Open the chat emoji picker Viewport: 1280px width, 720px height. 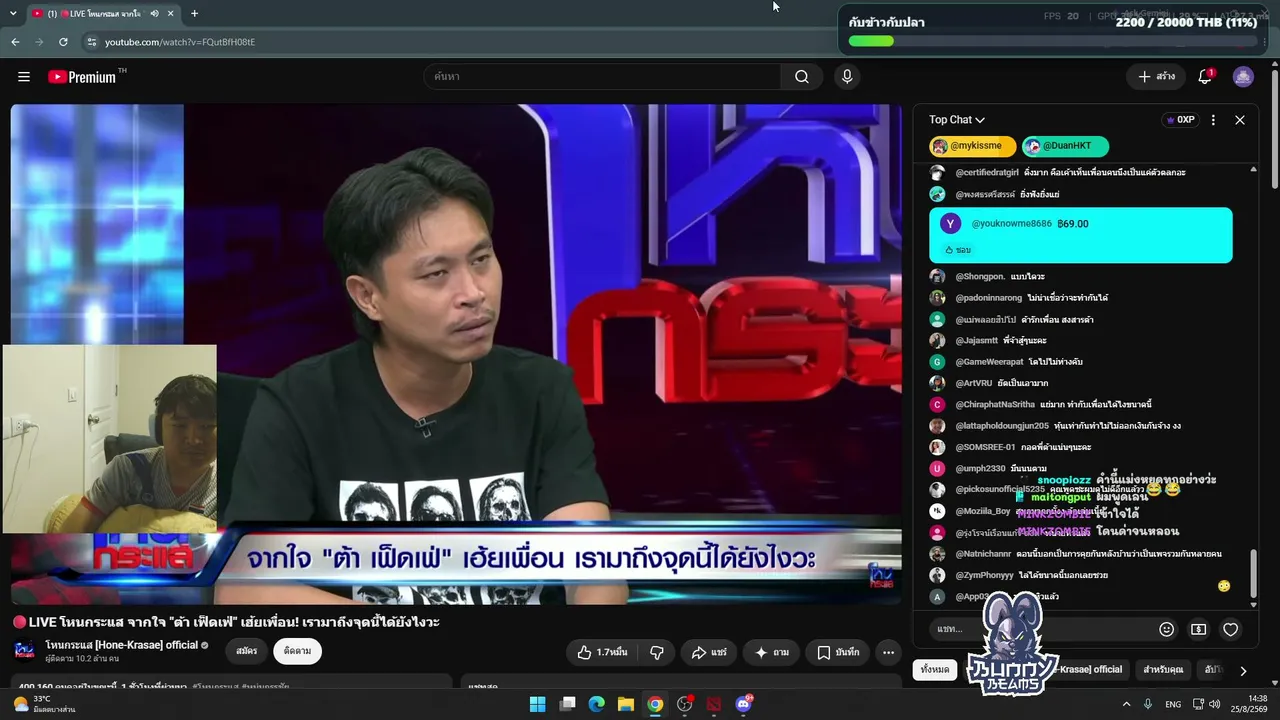tap(1166, 629)
